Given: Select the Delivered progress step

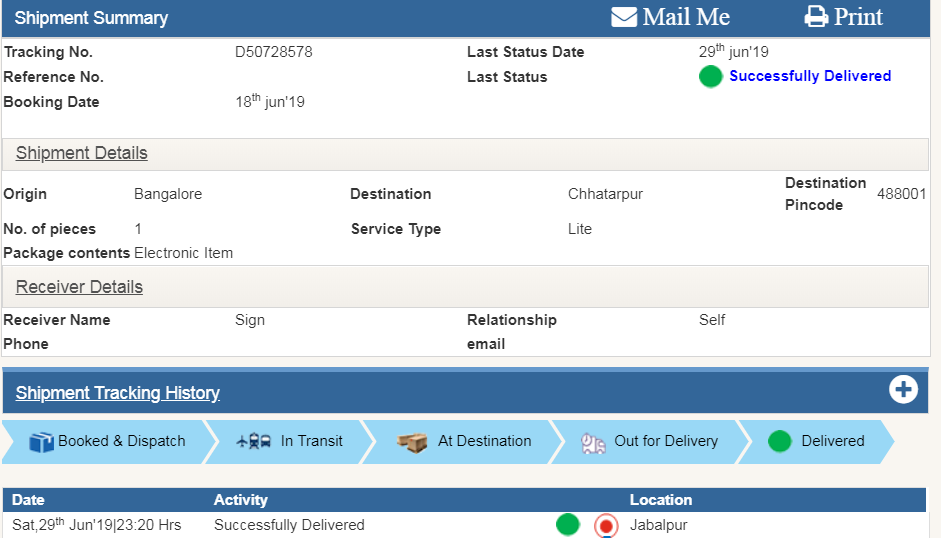Looking at the screenshot, I should [816, 441].
